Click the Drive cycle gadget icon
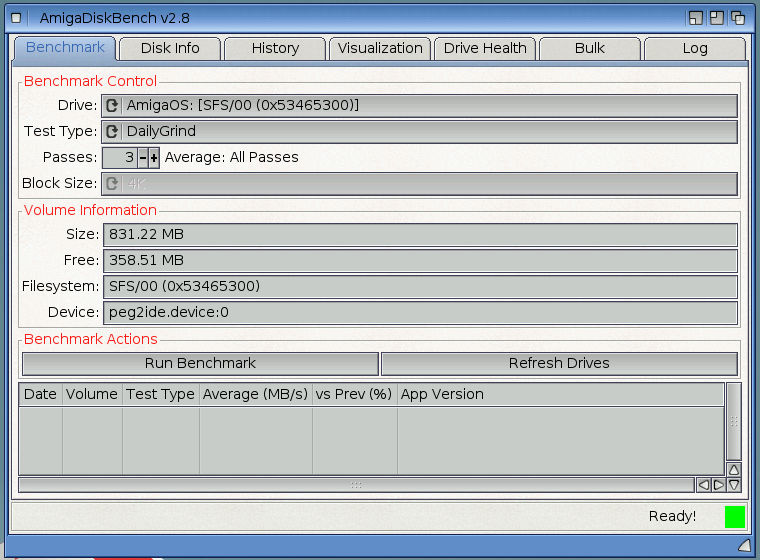 [112, 106]
